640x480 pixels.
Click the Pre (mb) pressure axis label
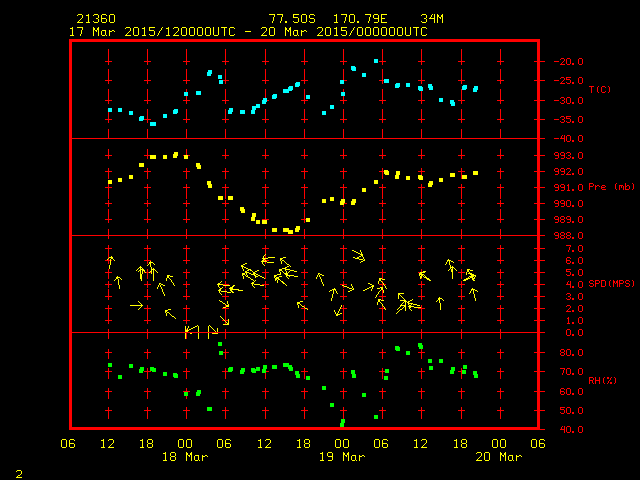pos(611,187)
